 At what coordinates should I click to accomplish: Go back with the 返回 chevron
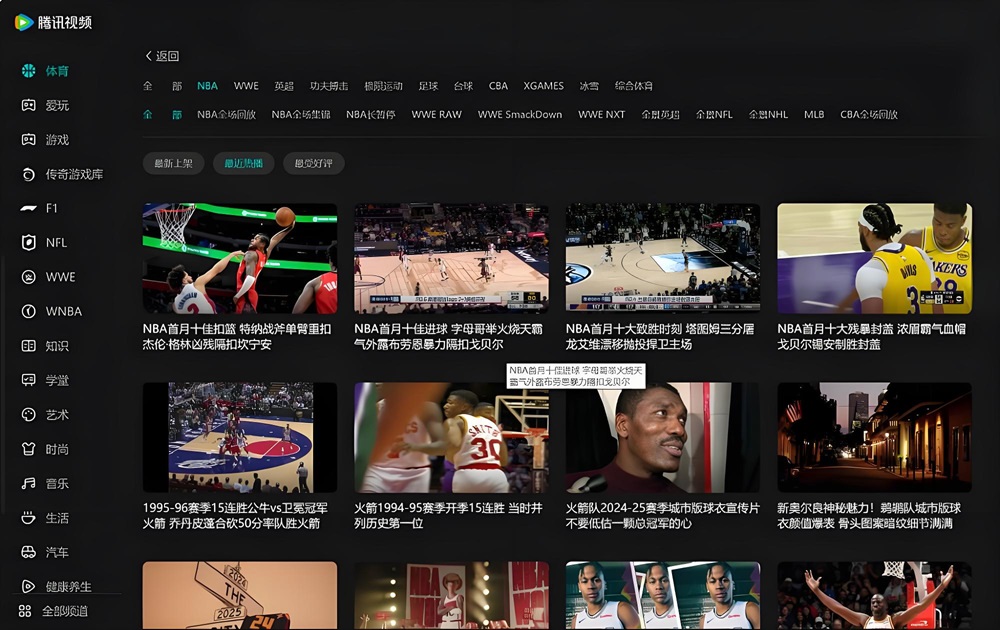(x=149, y=56)
